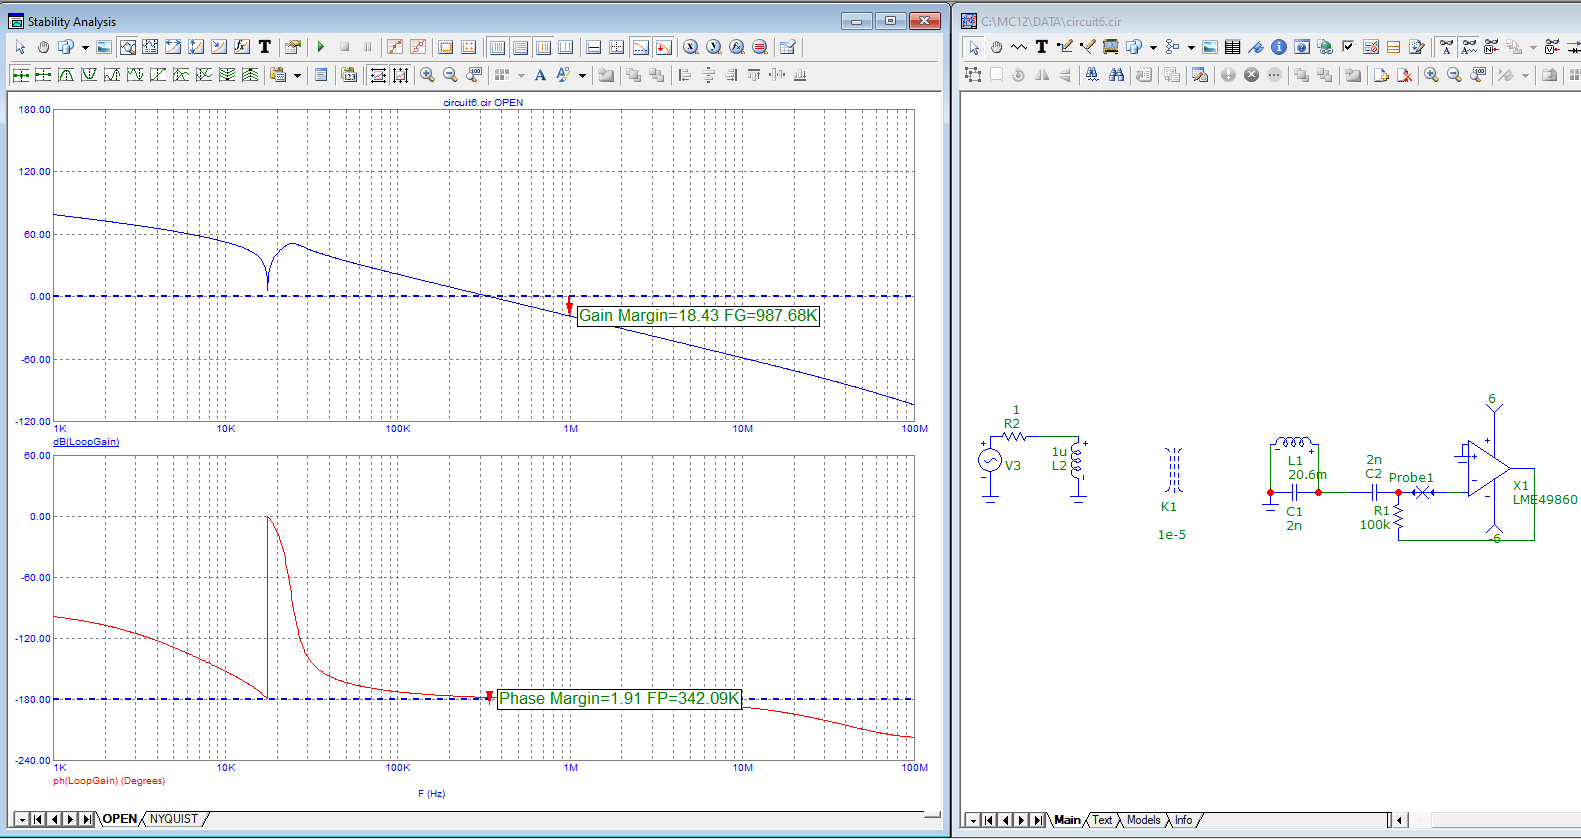Choose the vertical tag mode icon
The height and width of the screenshot is (840, 1581).
point(196,47)
